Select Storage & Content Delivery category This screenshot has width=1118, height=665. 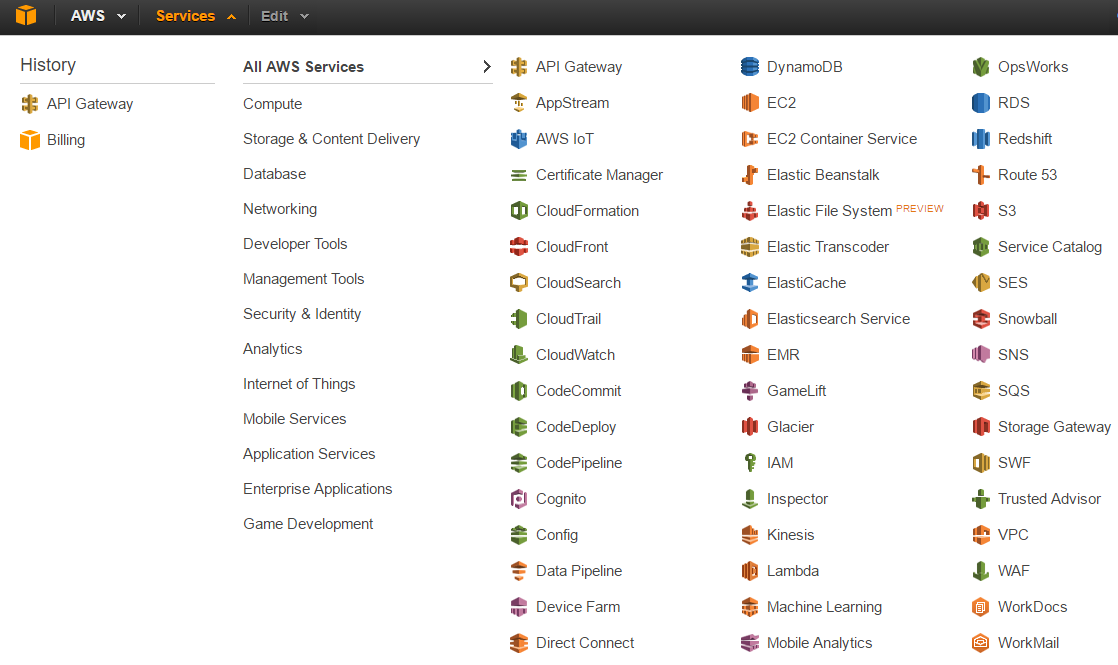tap(332, 139)
